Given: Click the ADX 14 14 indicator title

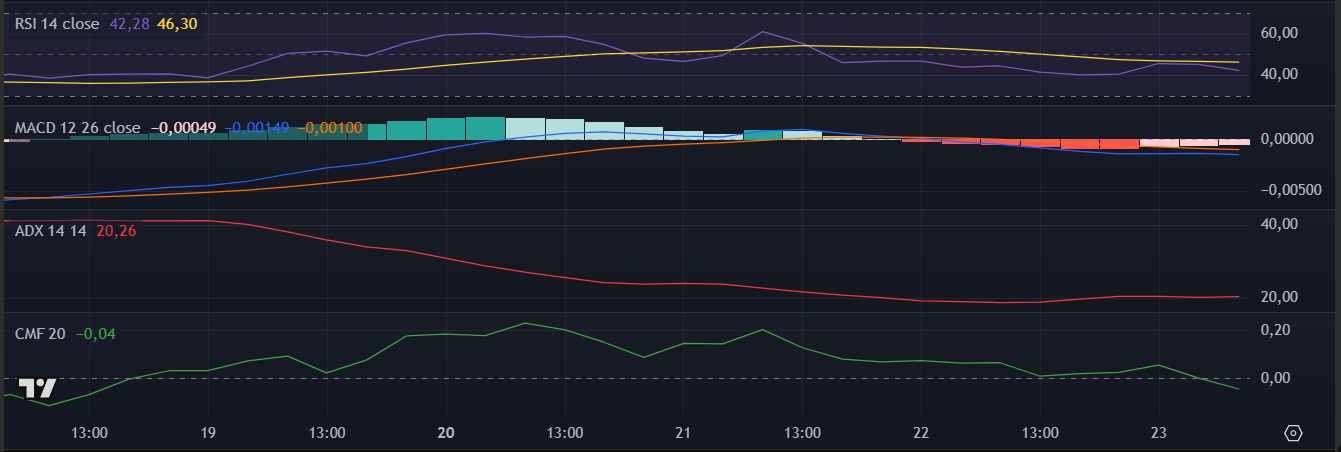Looking at the screenshot, I should [x=51, y=231].
